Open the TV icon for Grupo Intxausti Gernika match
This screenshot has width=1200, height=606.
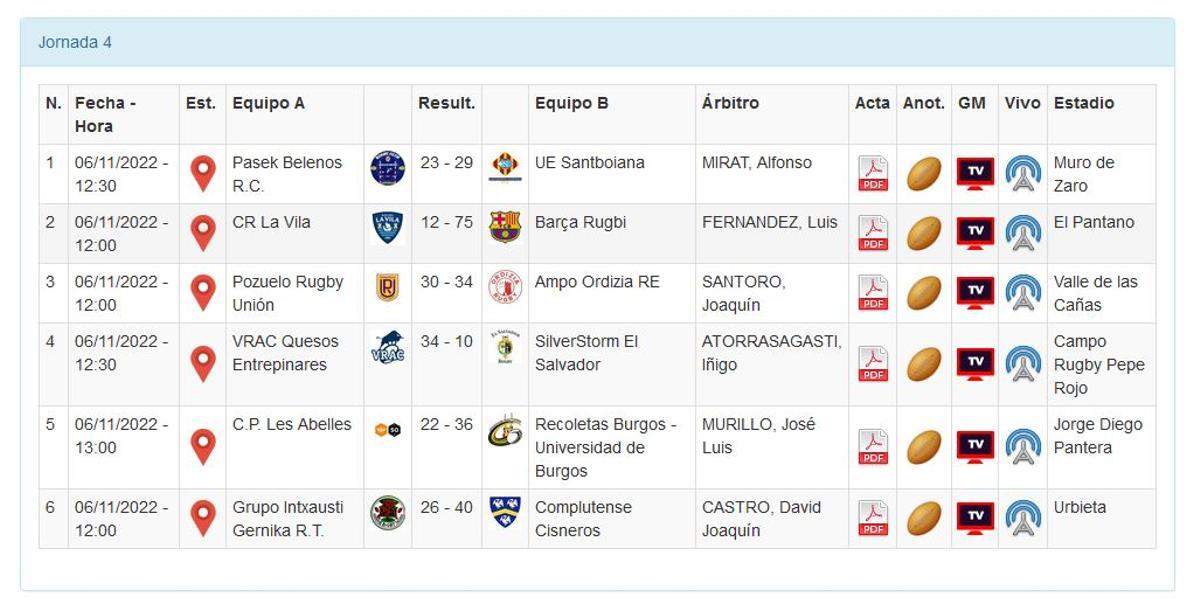[970, 517]
